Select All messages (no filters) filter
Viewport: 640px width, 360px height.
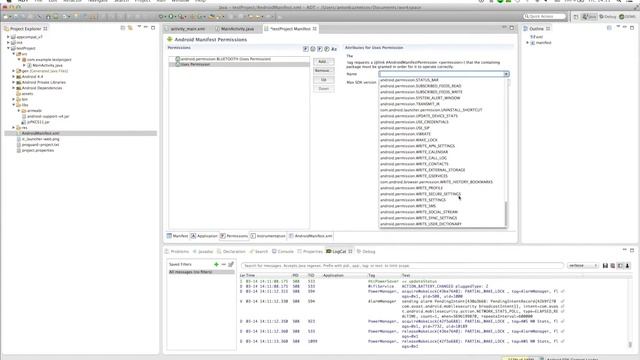tap(201, 272)
